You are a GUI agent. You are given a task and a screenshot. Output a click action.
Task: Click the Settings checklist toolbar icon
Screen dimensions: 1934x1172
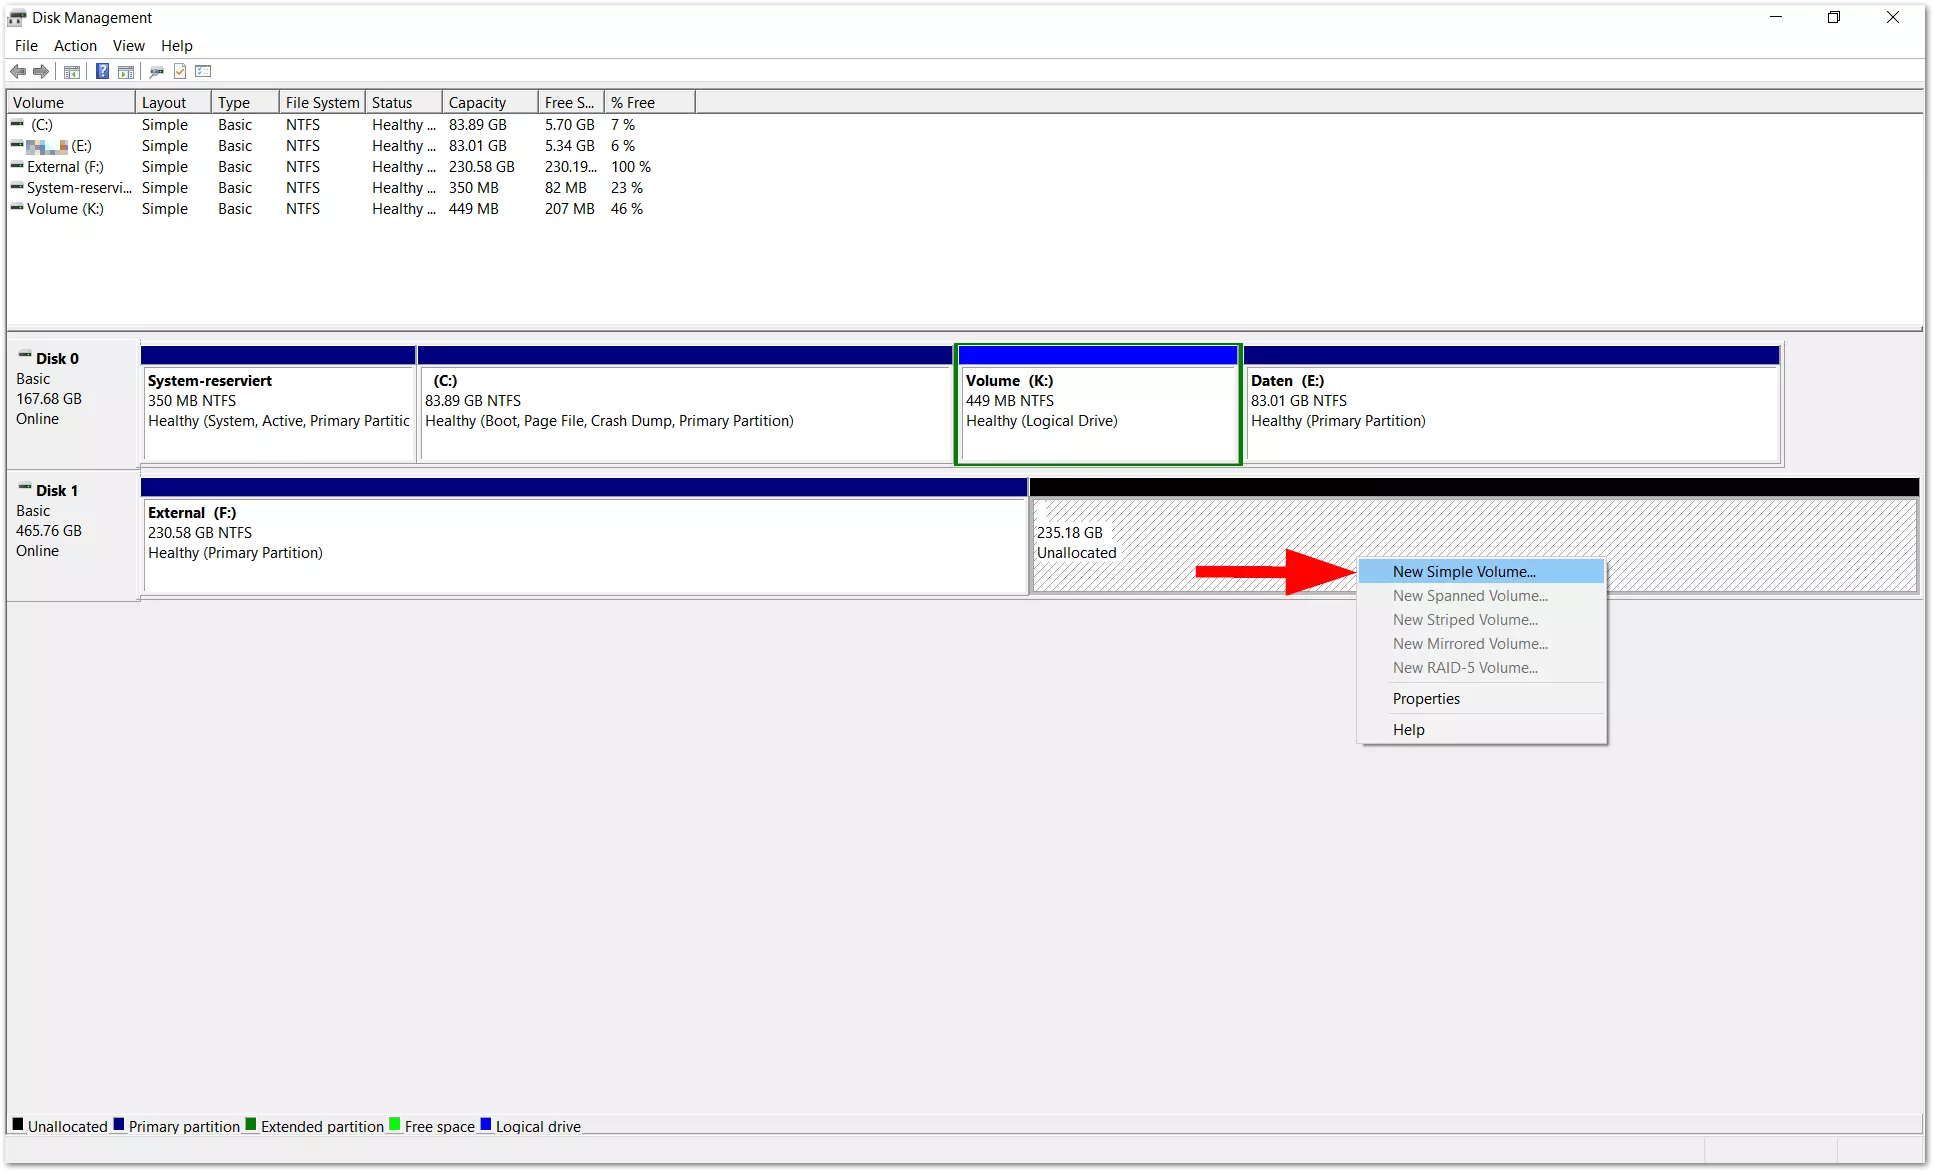pos(204,72)
